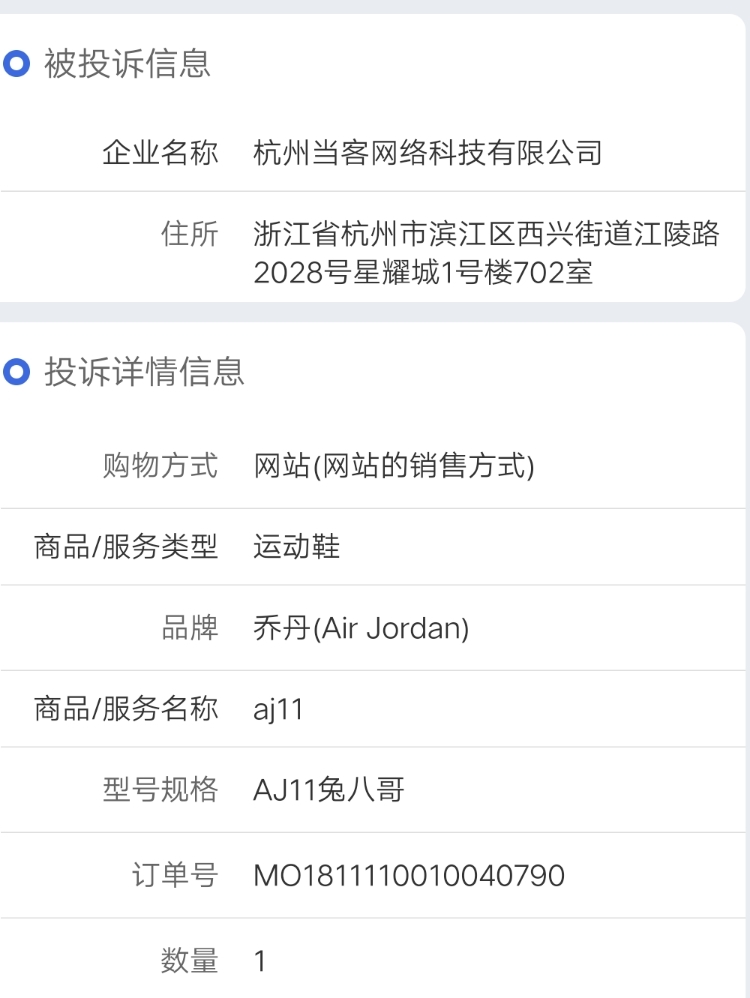Click company name 杭州当客网络科技有限公司

428,153
